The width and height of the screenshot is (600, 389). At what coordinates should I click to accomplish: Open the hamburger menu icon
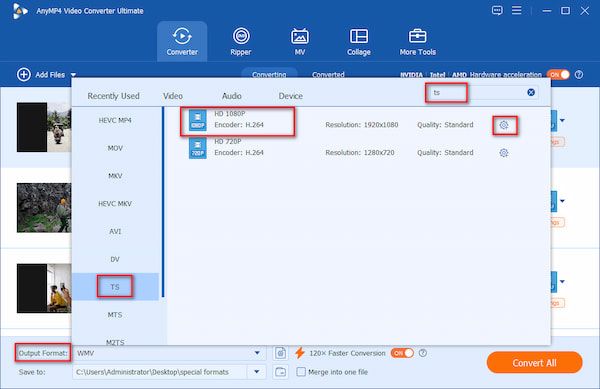coord(517,10)
